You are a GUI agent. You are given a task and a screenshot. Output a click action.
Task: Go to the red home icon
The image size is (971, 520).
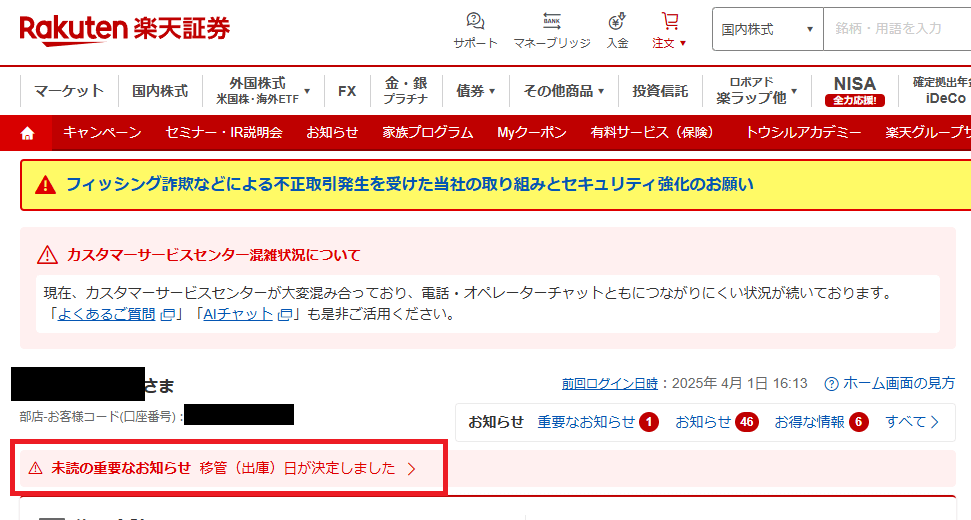[x=27, y=133]
